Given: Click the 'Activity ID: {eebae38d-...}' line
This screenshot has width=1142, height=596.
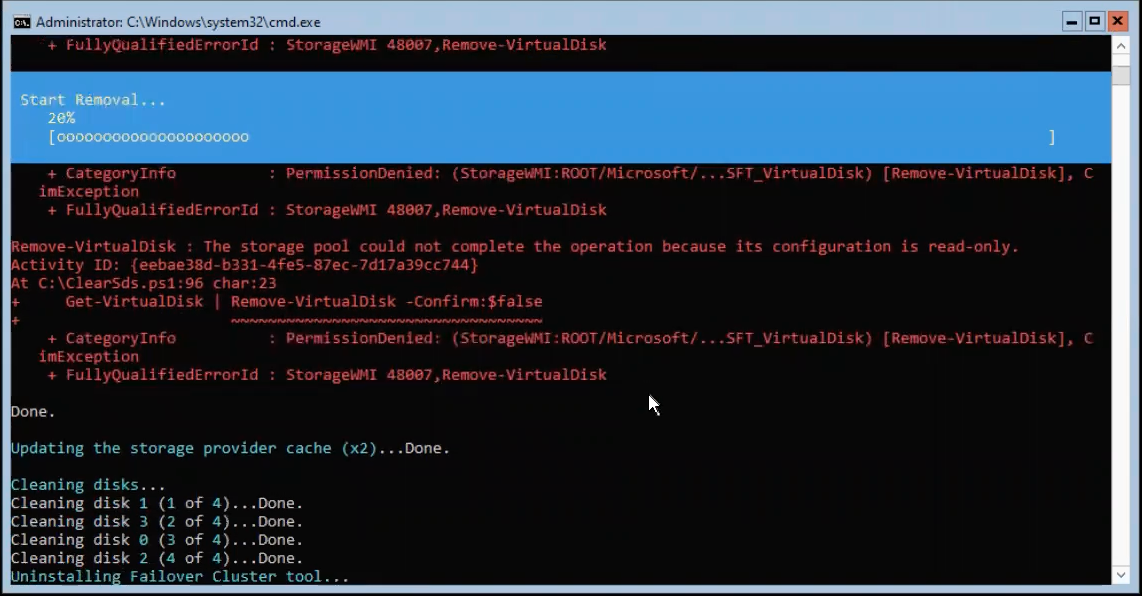Looking at the screenshot, I should pos(245,264).
